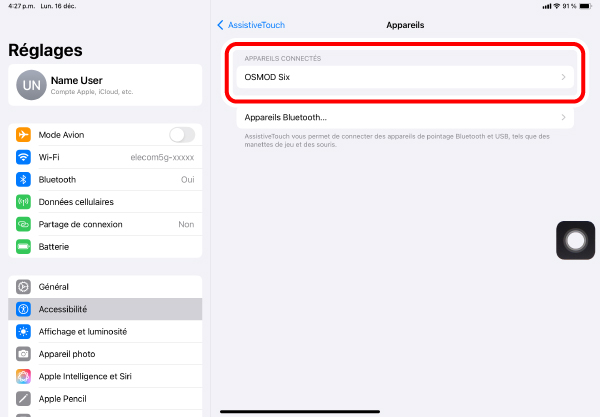Tap the green Batterie icon
The width and height of the screenshot is (600, 419).
(x=23, y=247)
